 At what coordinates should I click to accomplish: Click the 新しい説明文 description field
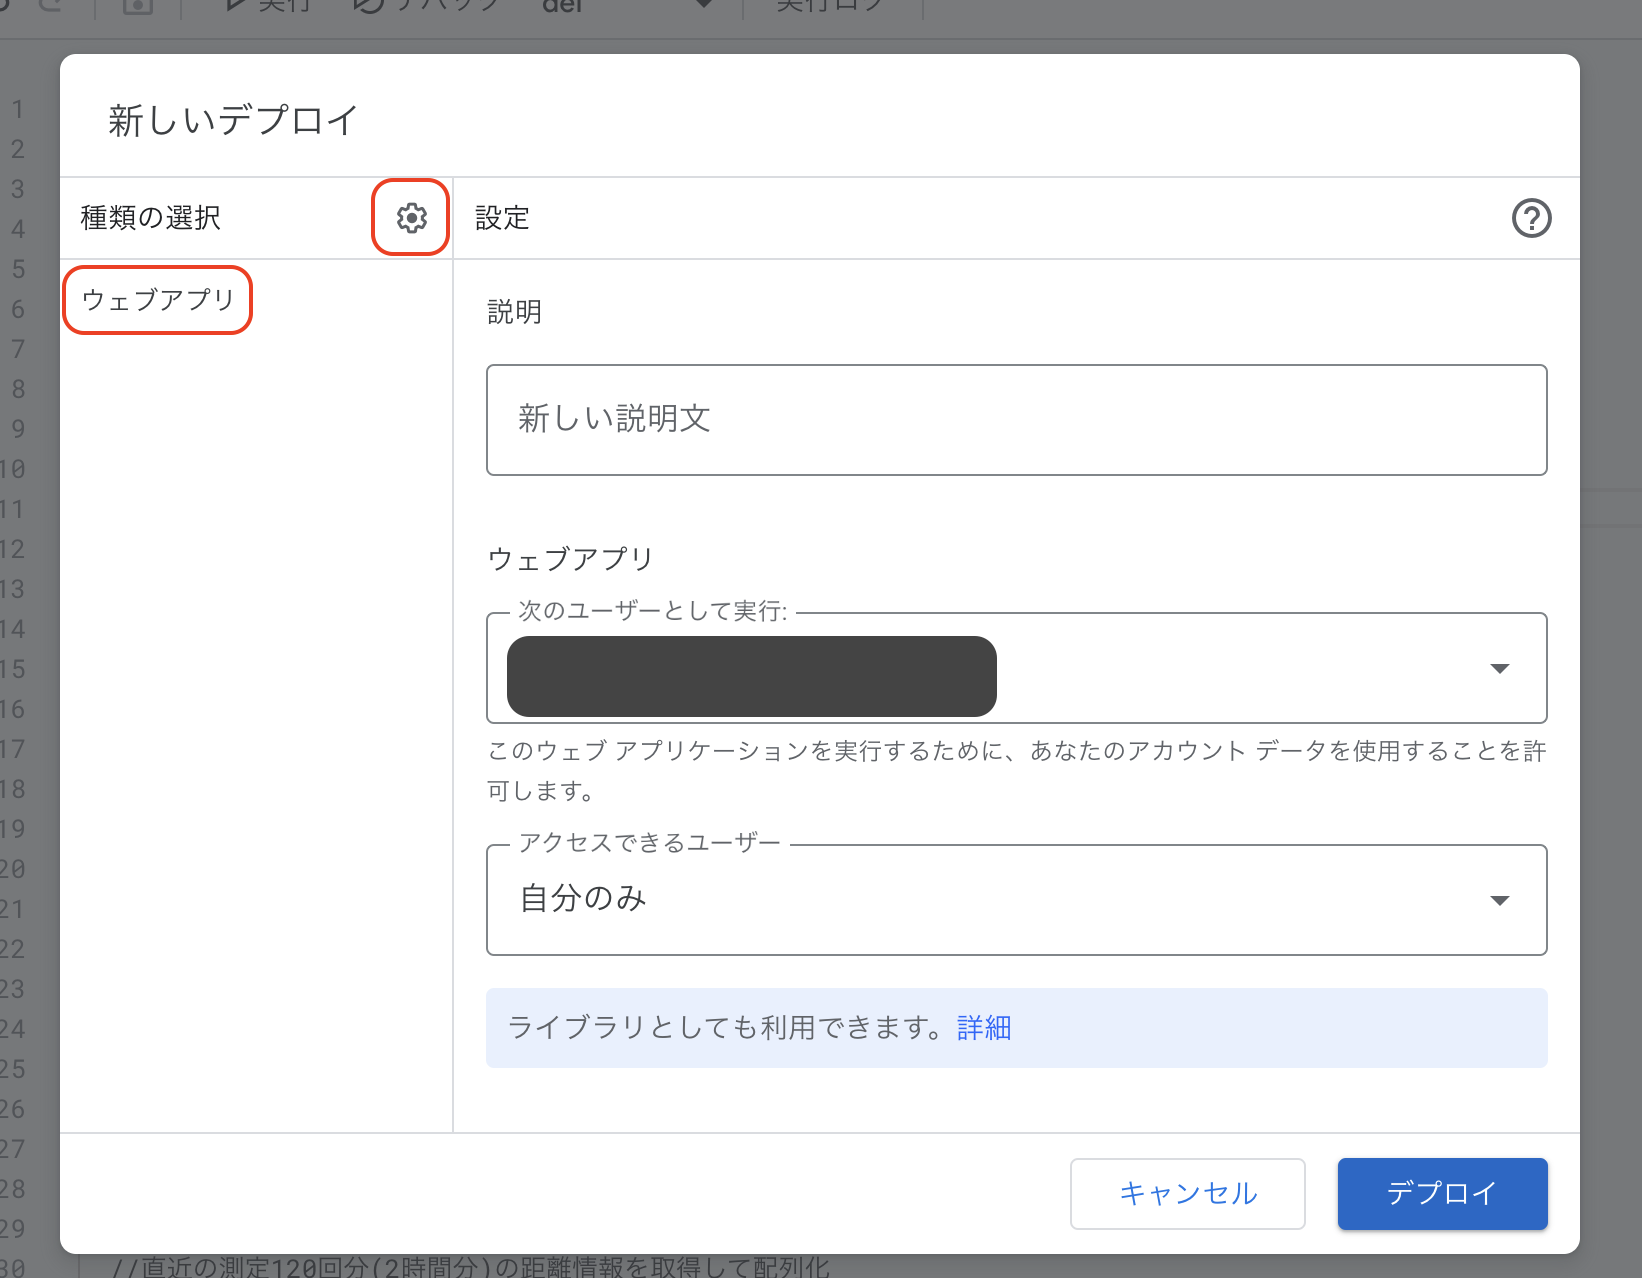pyautogui.click(x=1016, y=420)
